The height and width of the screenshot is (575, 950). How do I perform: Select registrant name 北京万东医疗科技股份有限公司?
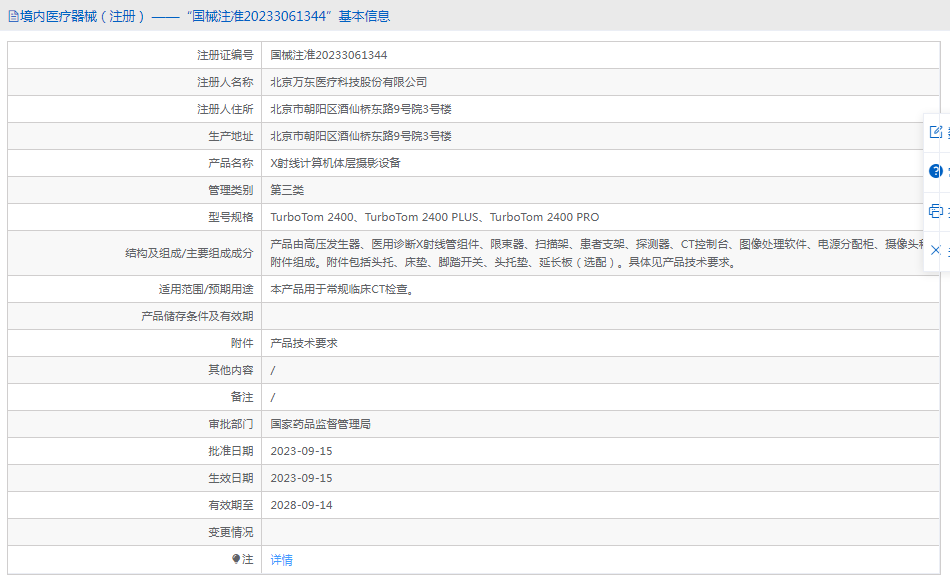coord(348,82)
